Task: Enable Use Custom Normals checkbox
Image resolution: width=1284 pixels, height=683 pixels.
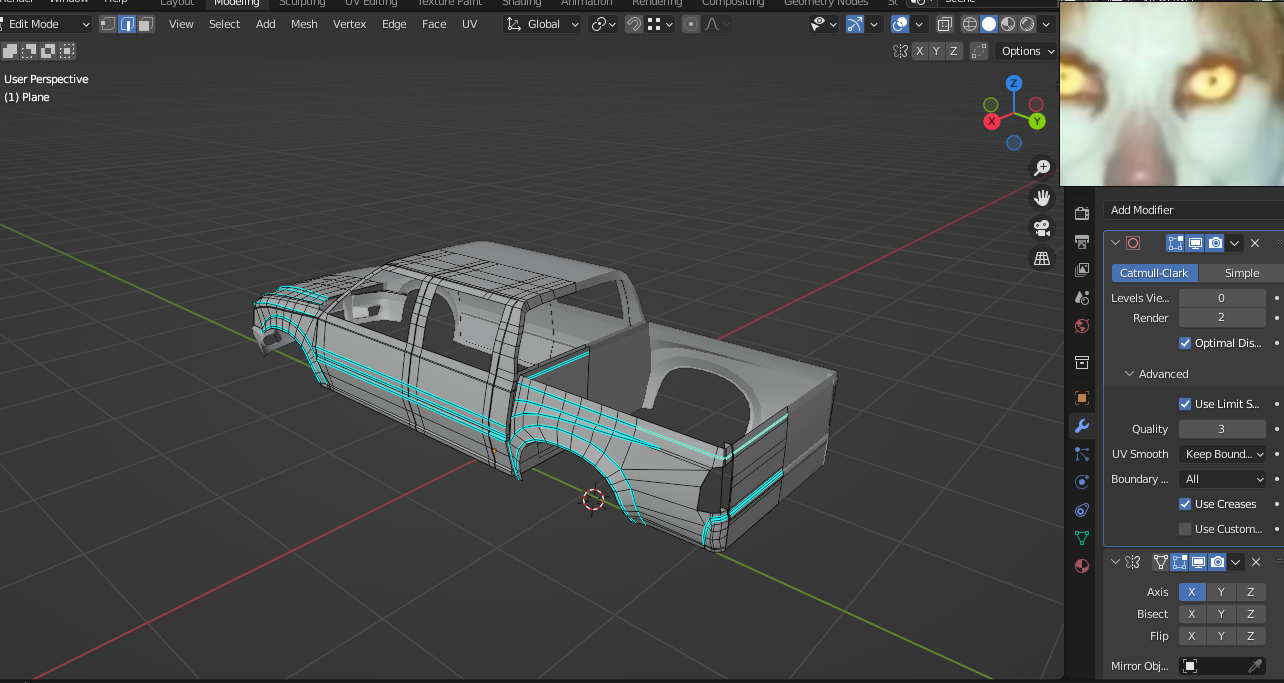Action: click(x=1186, y=529)
